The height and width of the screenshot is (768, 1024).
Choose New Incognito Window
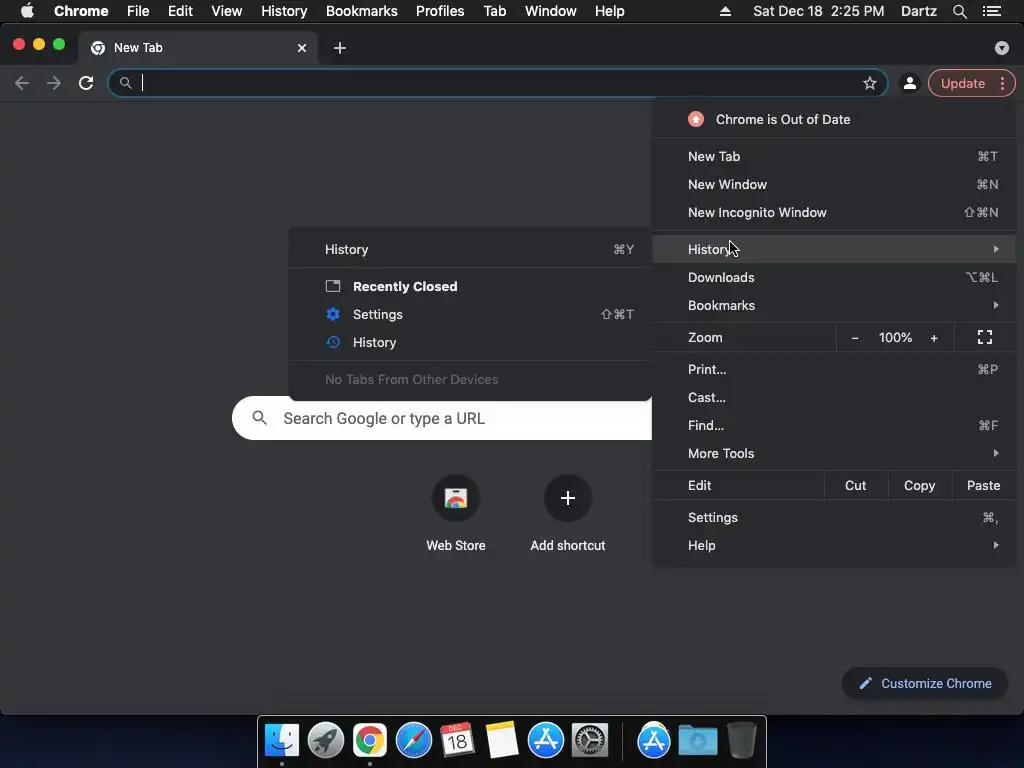tap(834, 212)
